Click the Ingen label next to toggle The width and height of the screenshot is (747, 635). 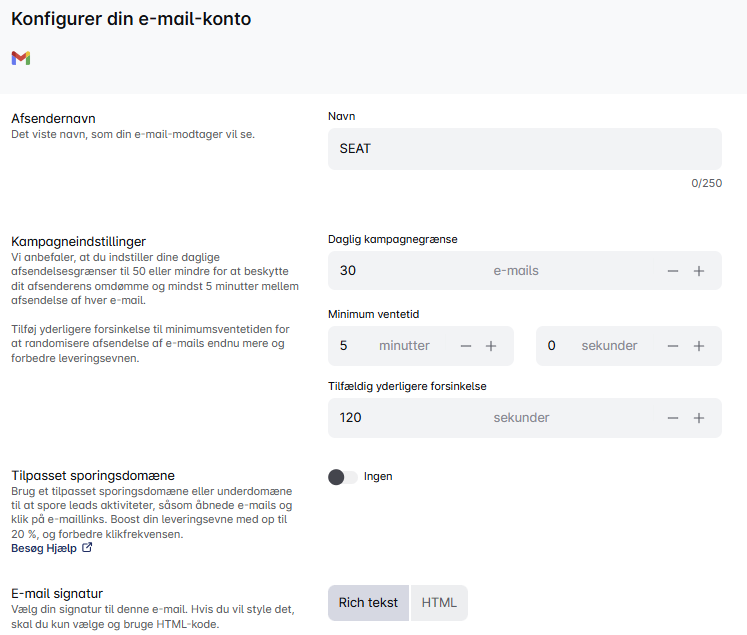tap(378, 477)
